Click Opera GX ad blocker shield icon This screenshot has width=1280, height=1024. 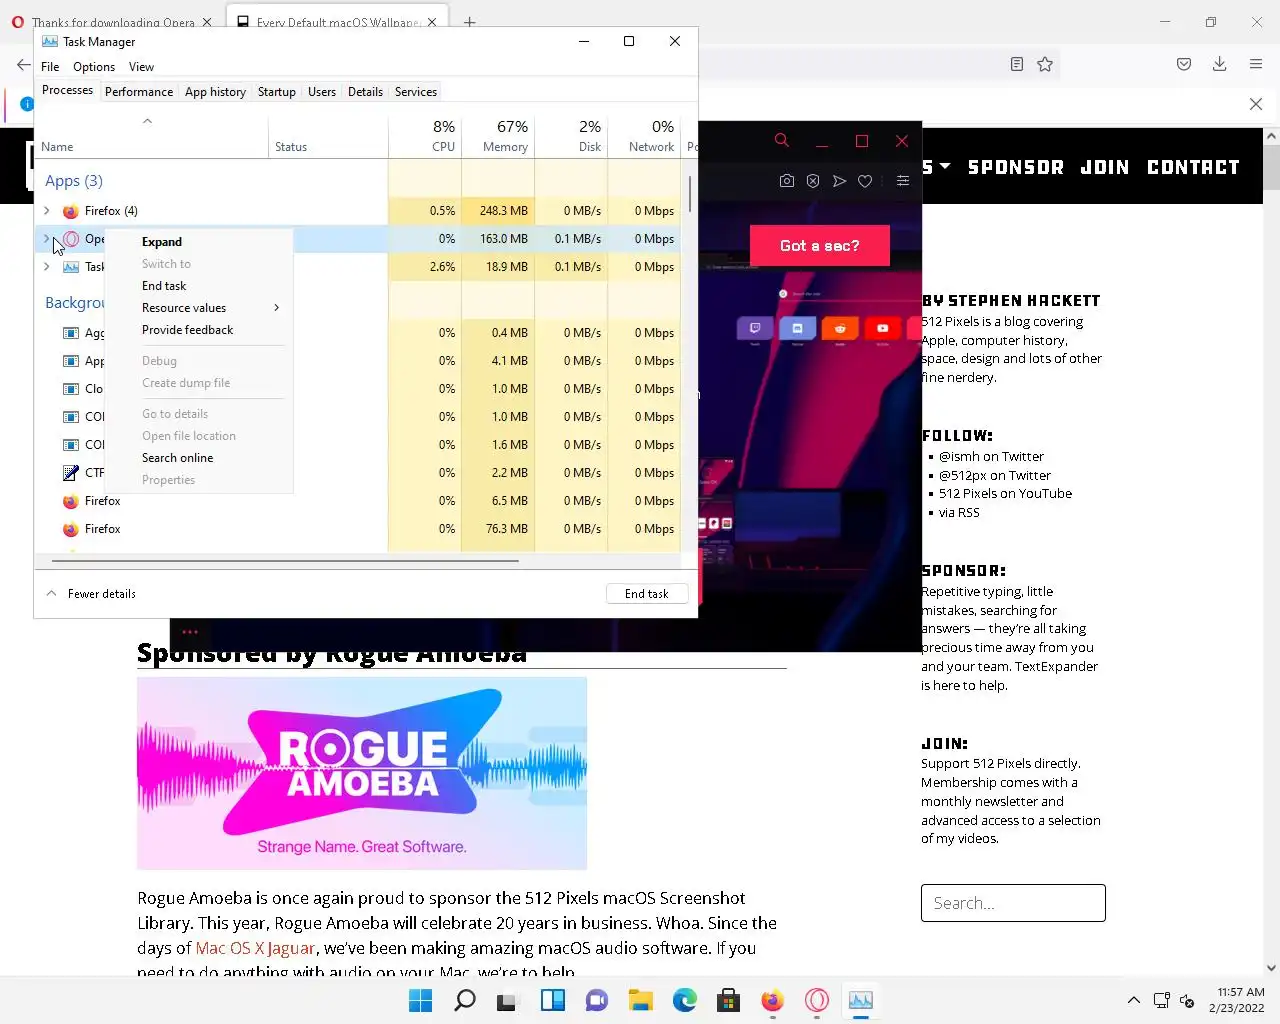[x=813, y=181]
